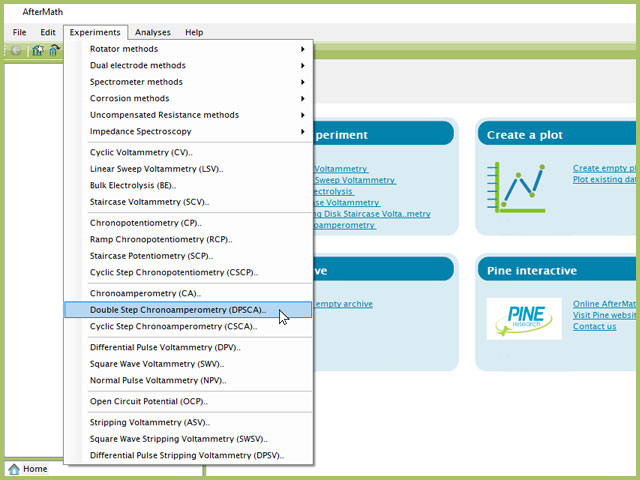Select Double Step Chronoamperometry (DPSCA)
This screenshot has width=640, height=480.
189,310
